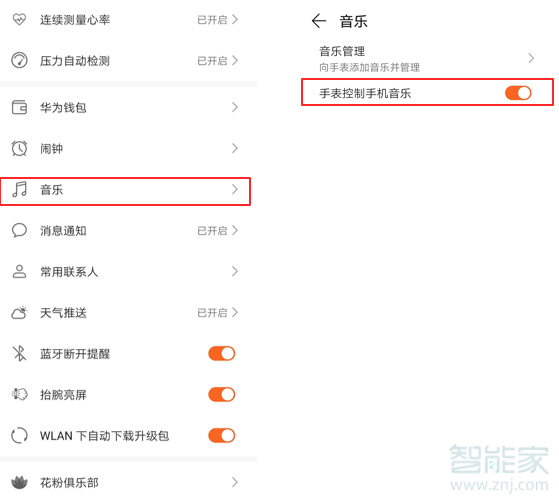559x504 pixels.
Task: Tap the chat bubble icon for 消息通知
Action: click(x=19, y=230)
